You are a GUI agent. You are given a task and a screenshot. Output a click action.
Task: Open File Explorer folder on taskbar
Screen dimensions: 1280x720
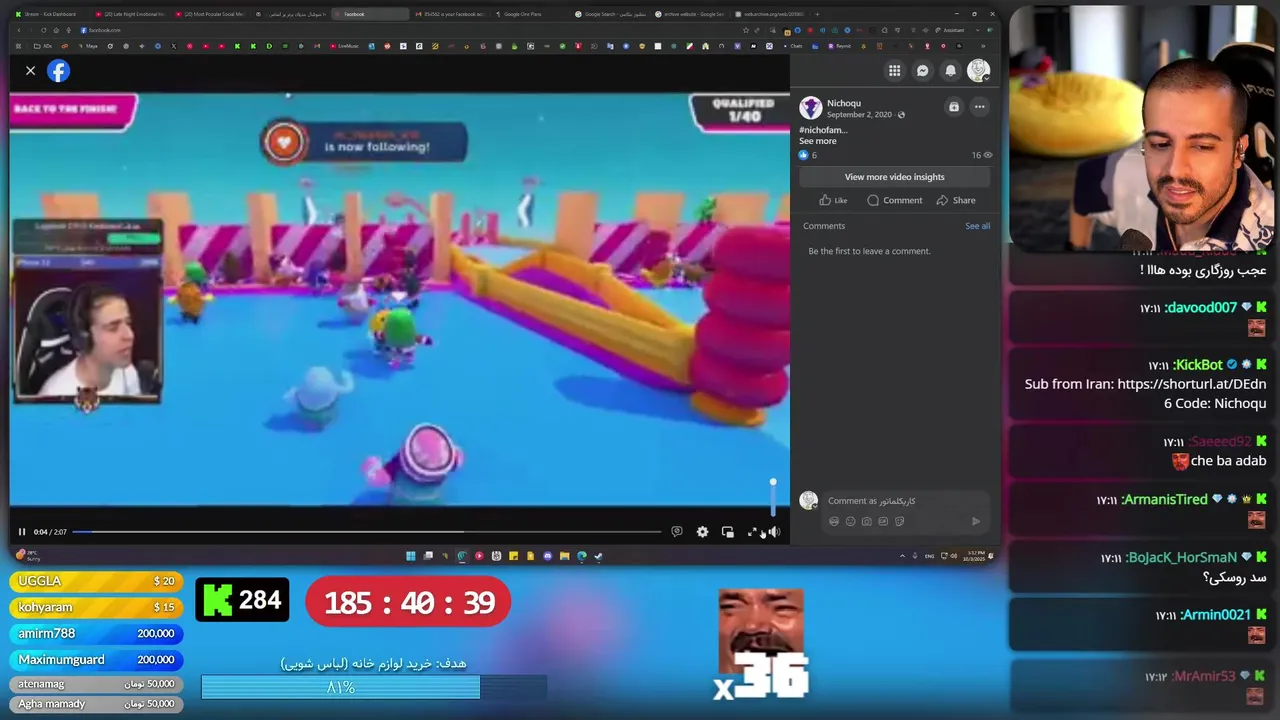[564, 556]
